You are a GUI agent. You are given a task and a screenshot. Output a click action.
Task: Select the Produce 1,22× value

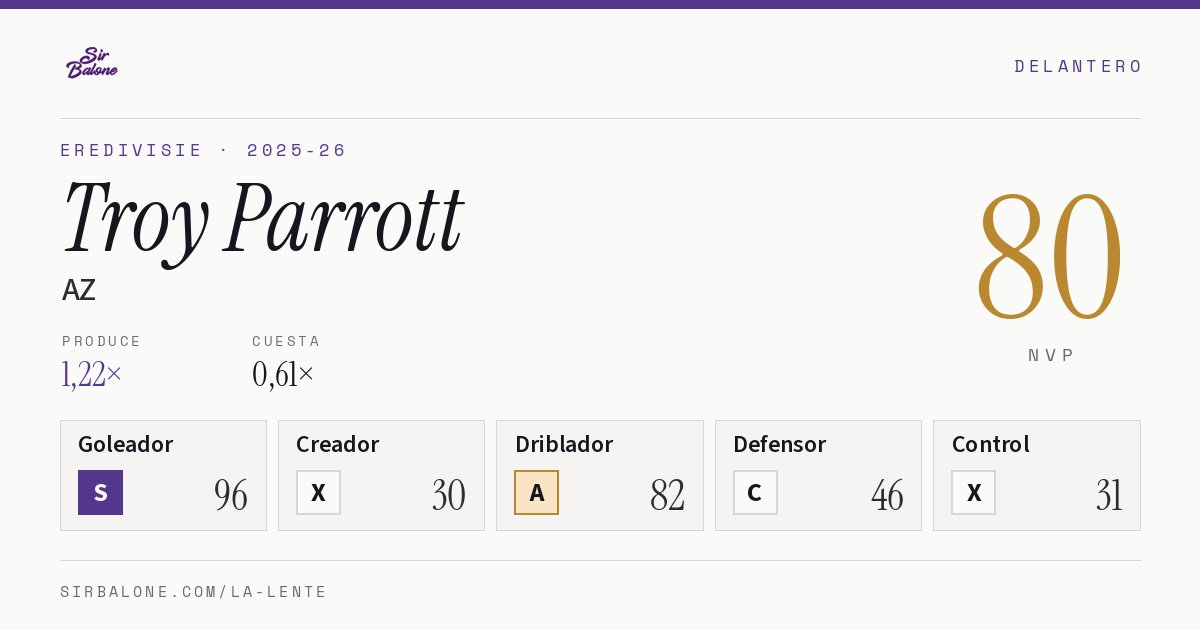pos(92,374)
